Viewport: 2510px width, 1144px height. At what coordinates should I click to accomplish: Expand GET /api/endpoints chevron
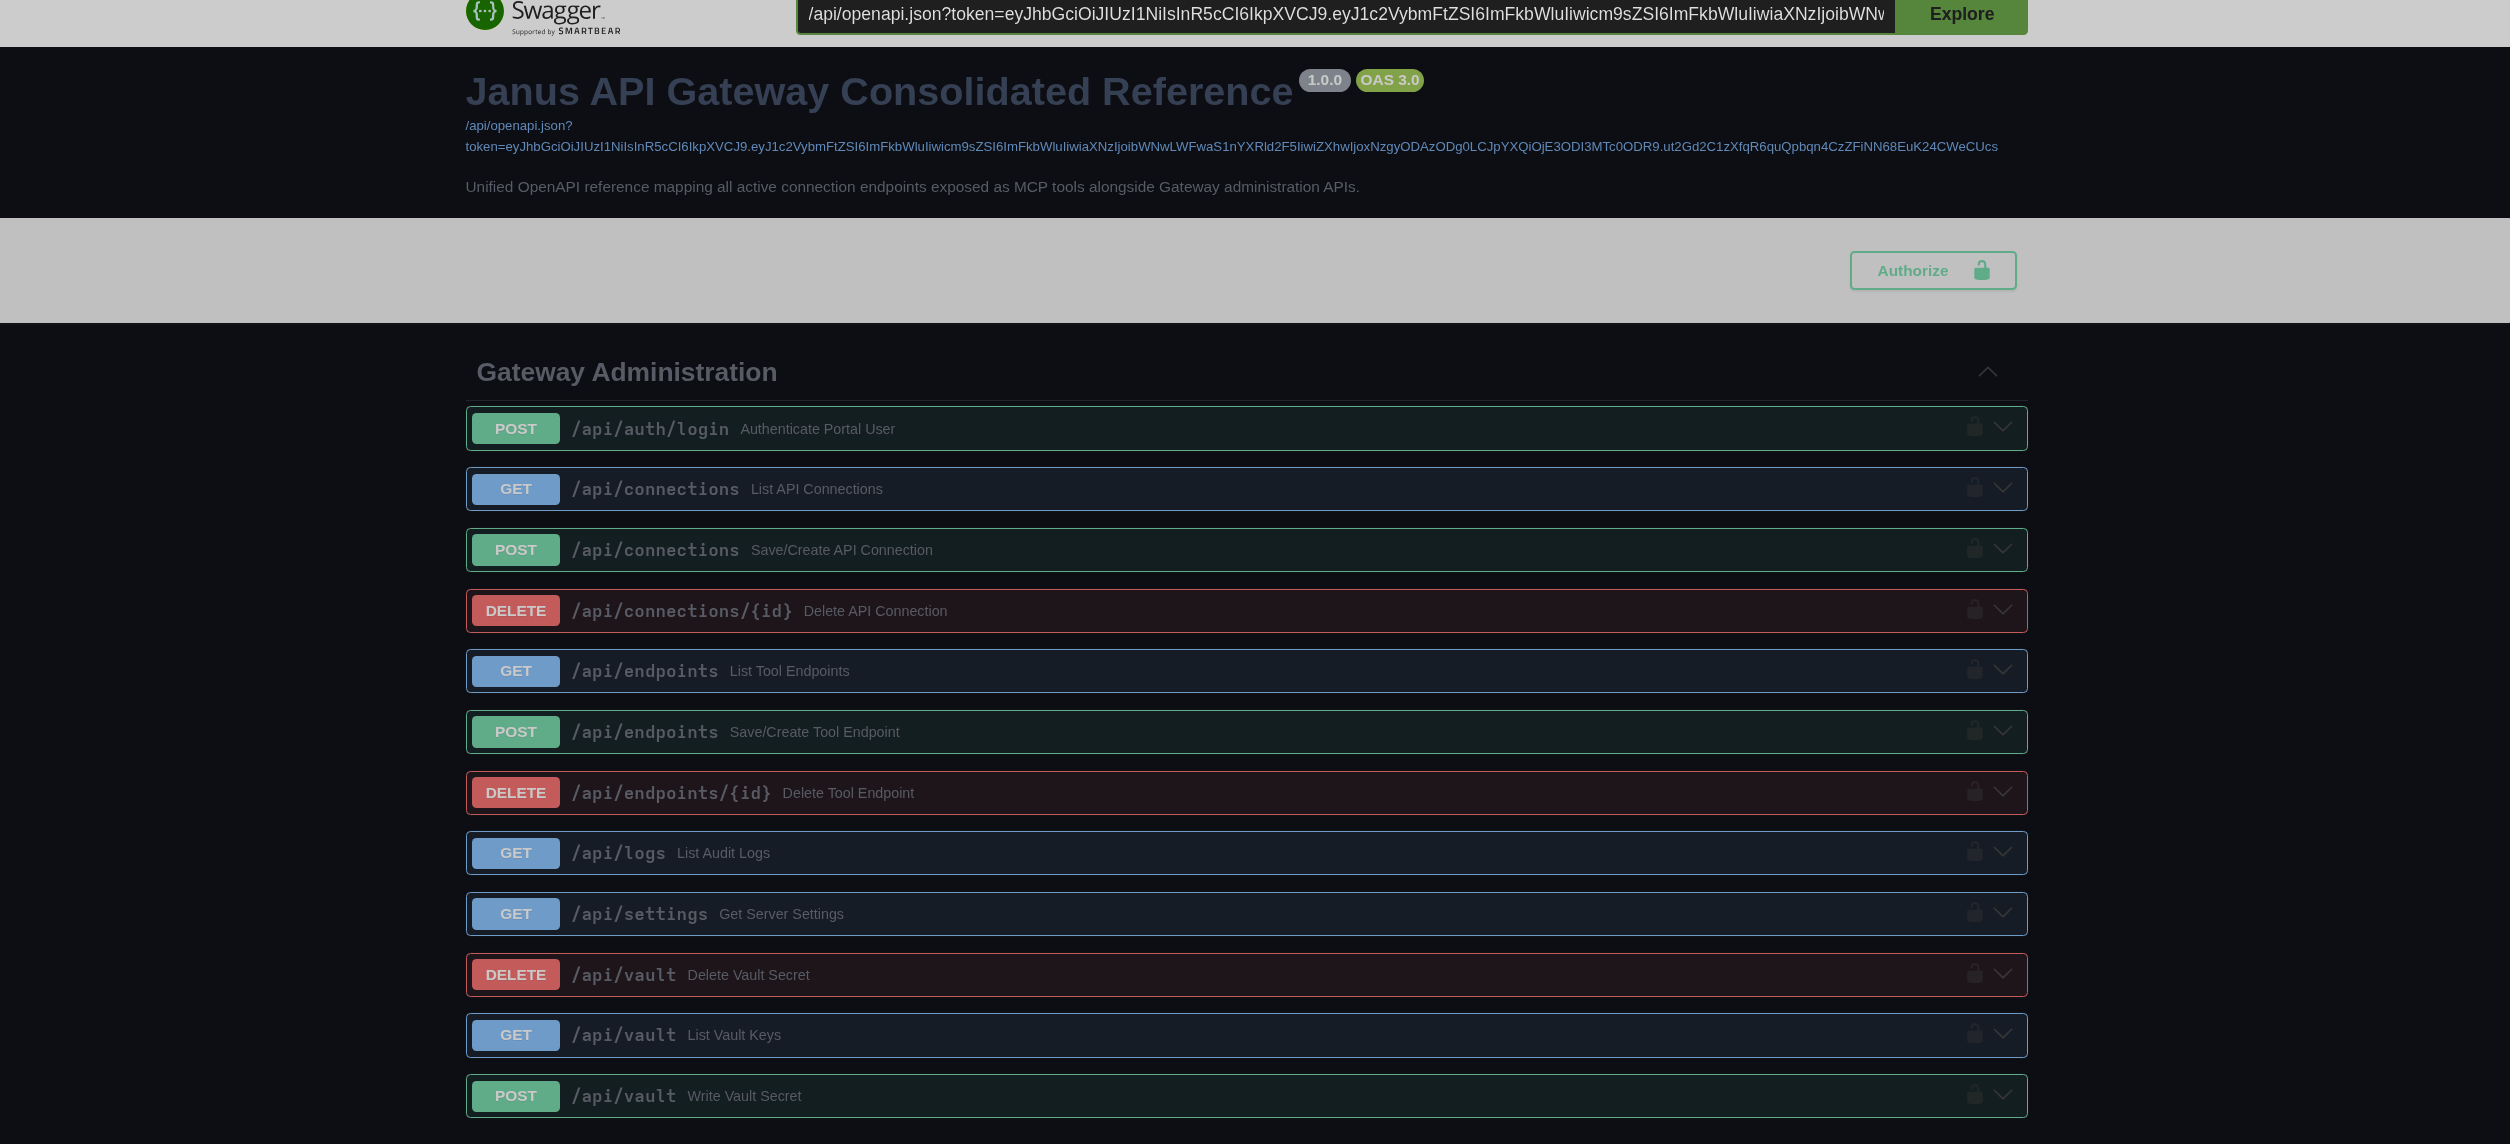coord(2002,670)
